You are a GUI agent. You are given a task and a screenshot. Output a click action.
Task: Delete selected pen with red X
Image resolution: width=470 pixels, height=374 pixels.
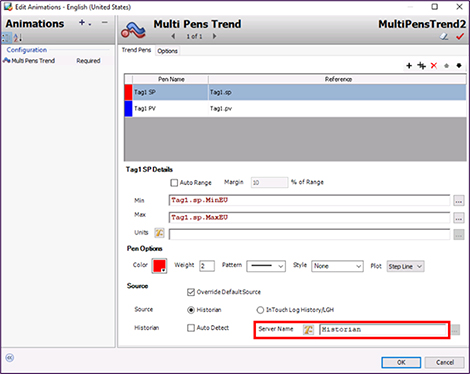[434, 66]
